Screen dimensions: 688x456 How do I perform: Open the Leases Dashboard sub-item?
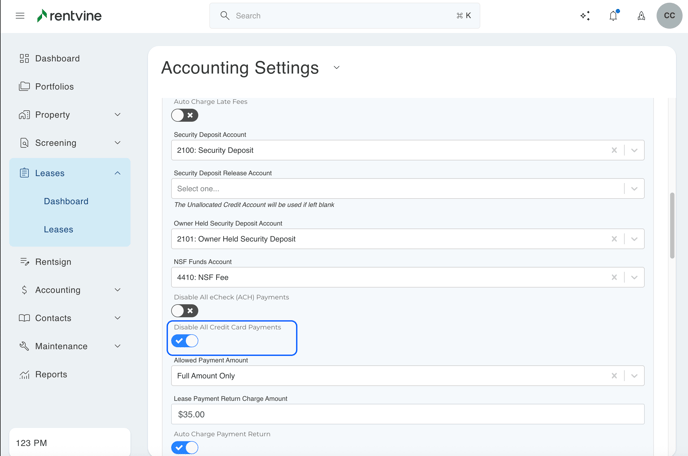click(66, 202)
